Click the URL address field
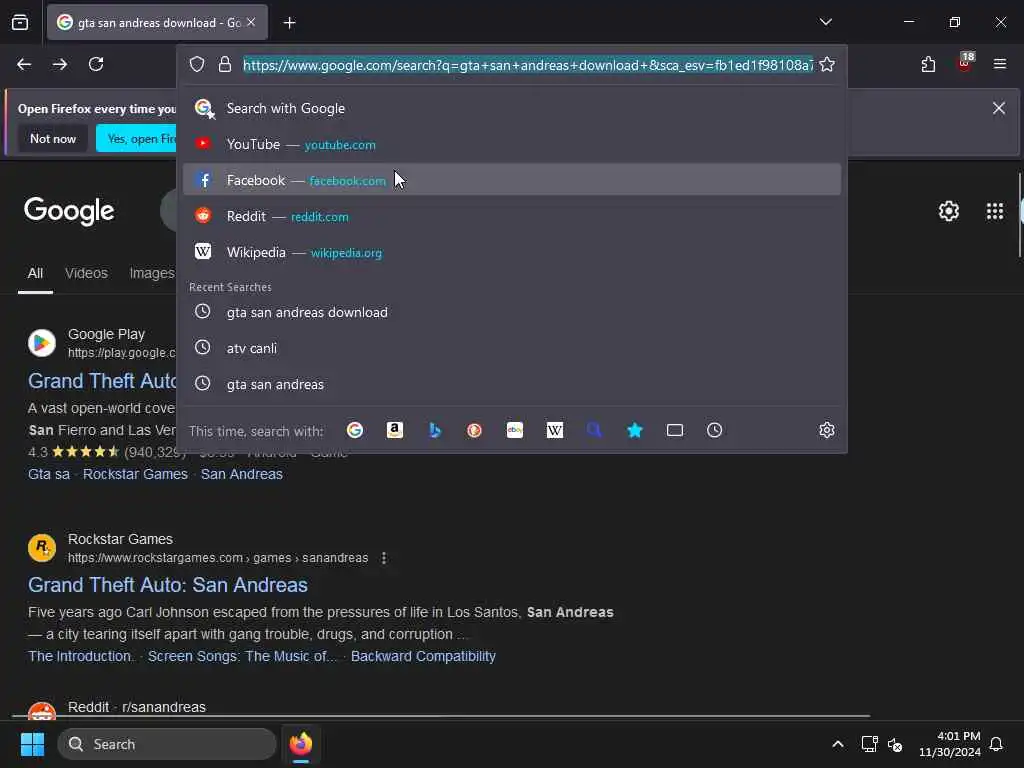 [x=528, y=65]
